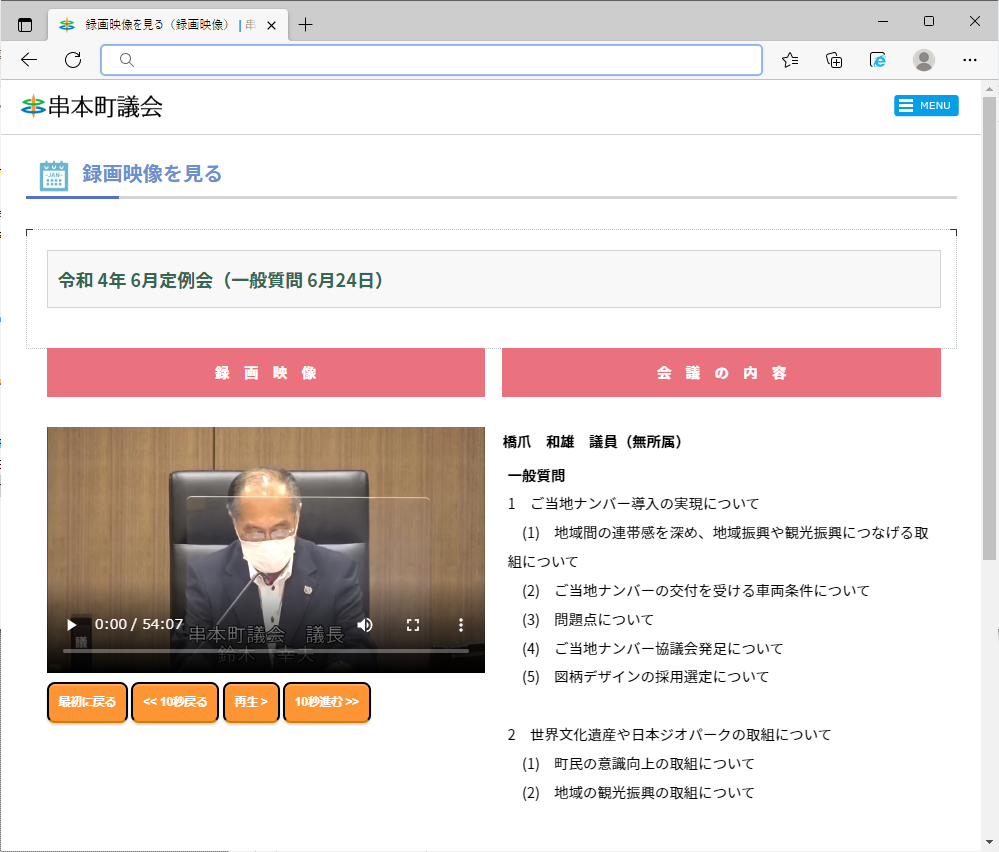Open the Collections icon
Image resolution: width=999 pixels, height=852 pixels.
pyautogui.click(x=834, y=60)
